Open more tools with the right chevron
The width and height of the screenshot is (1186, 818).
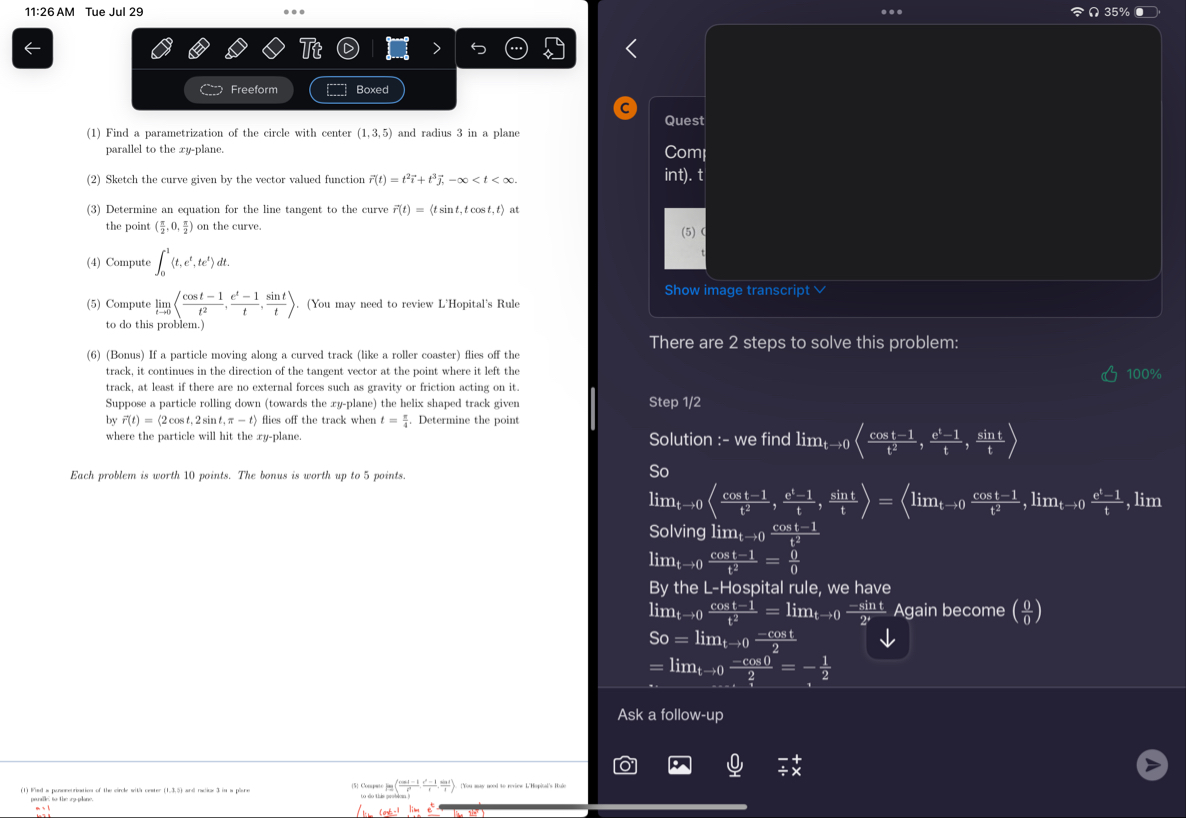click(435, 48)
